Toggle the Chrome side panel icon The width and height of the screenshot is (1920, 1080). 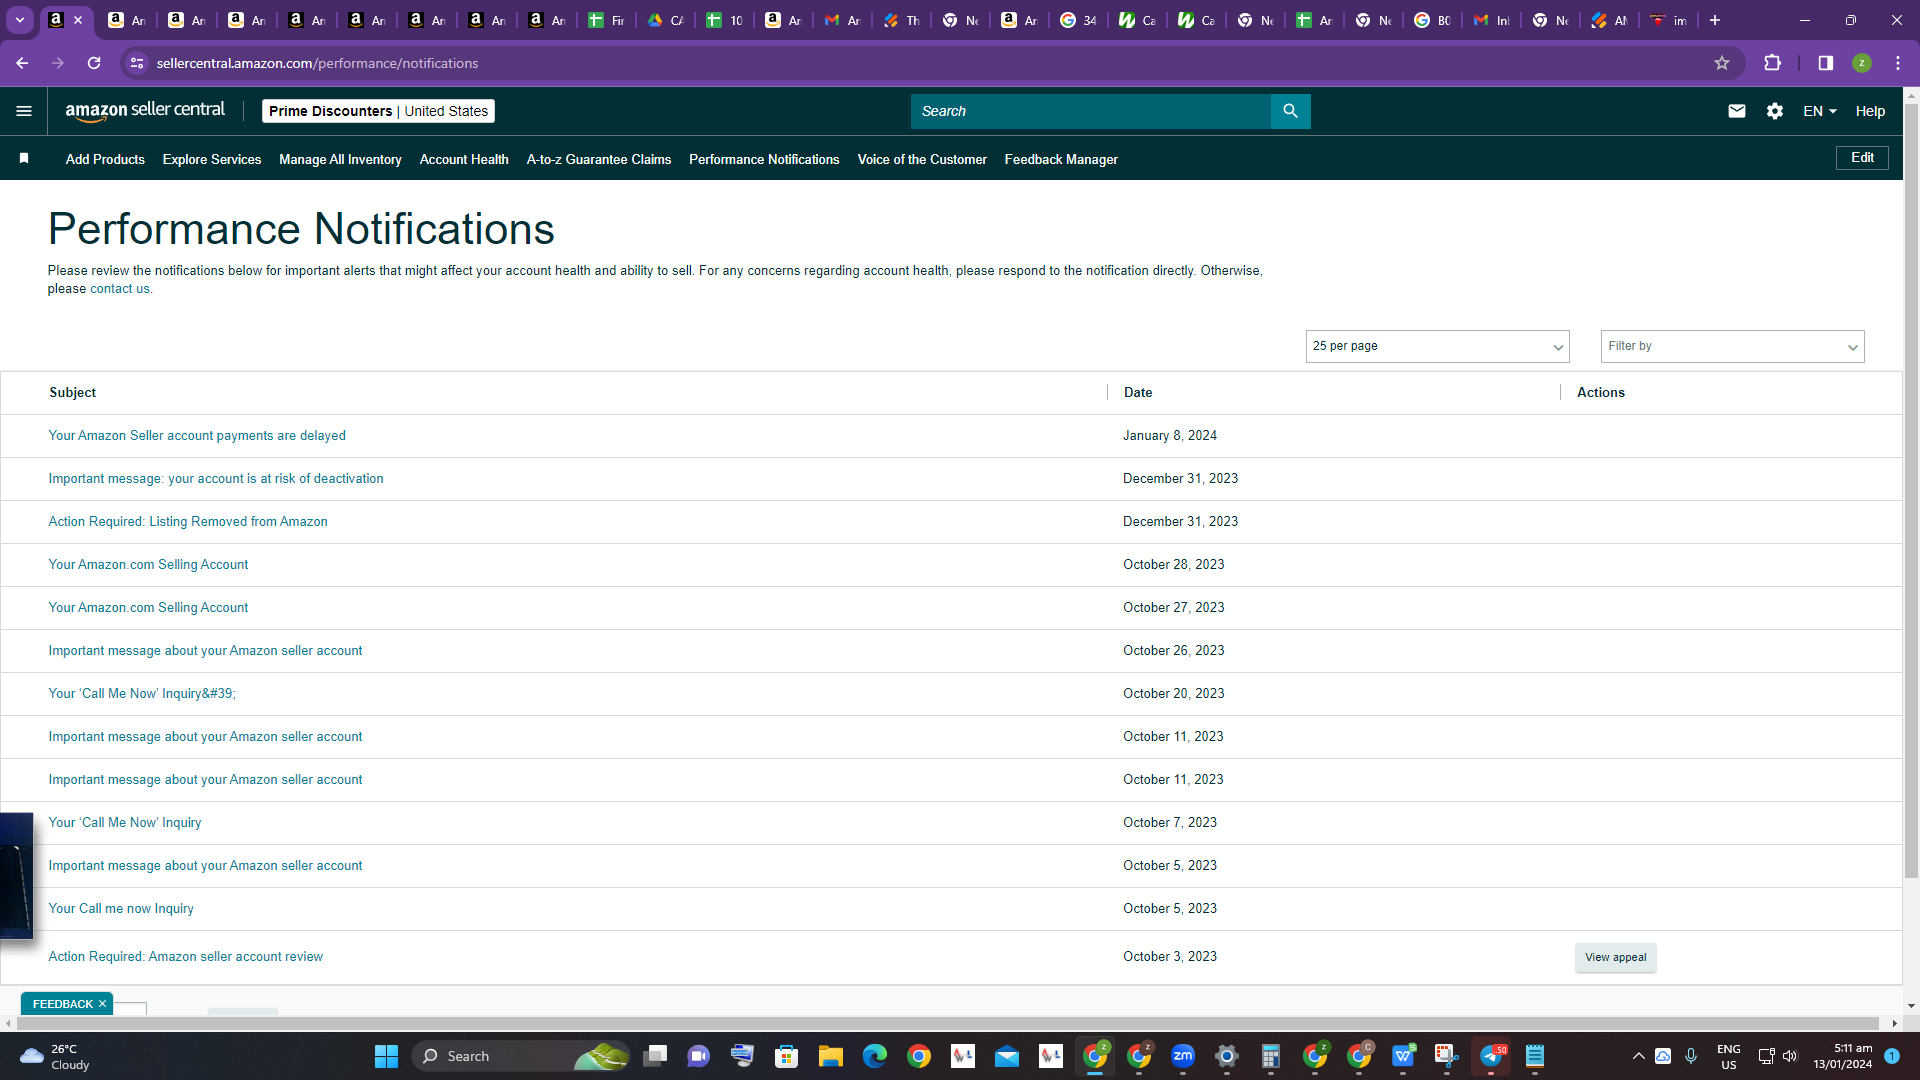coord(1826,63)
